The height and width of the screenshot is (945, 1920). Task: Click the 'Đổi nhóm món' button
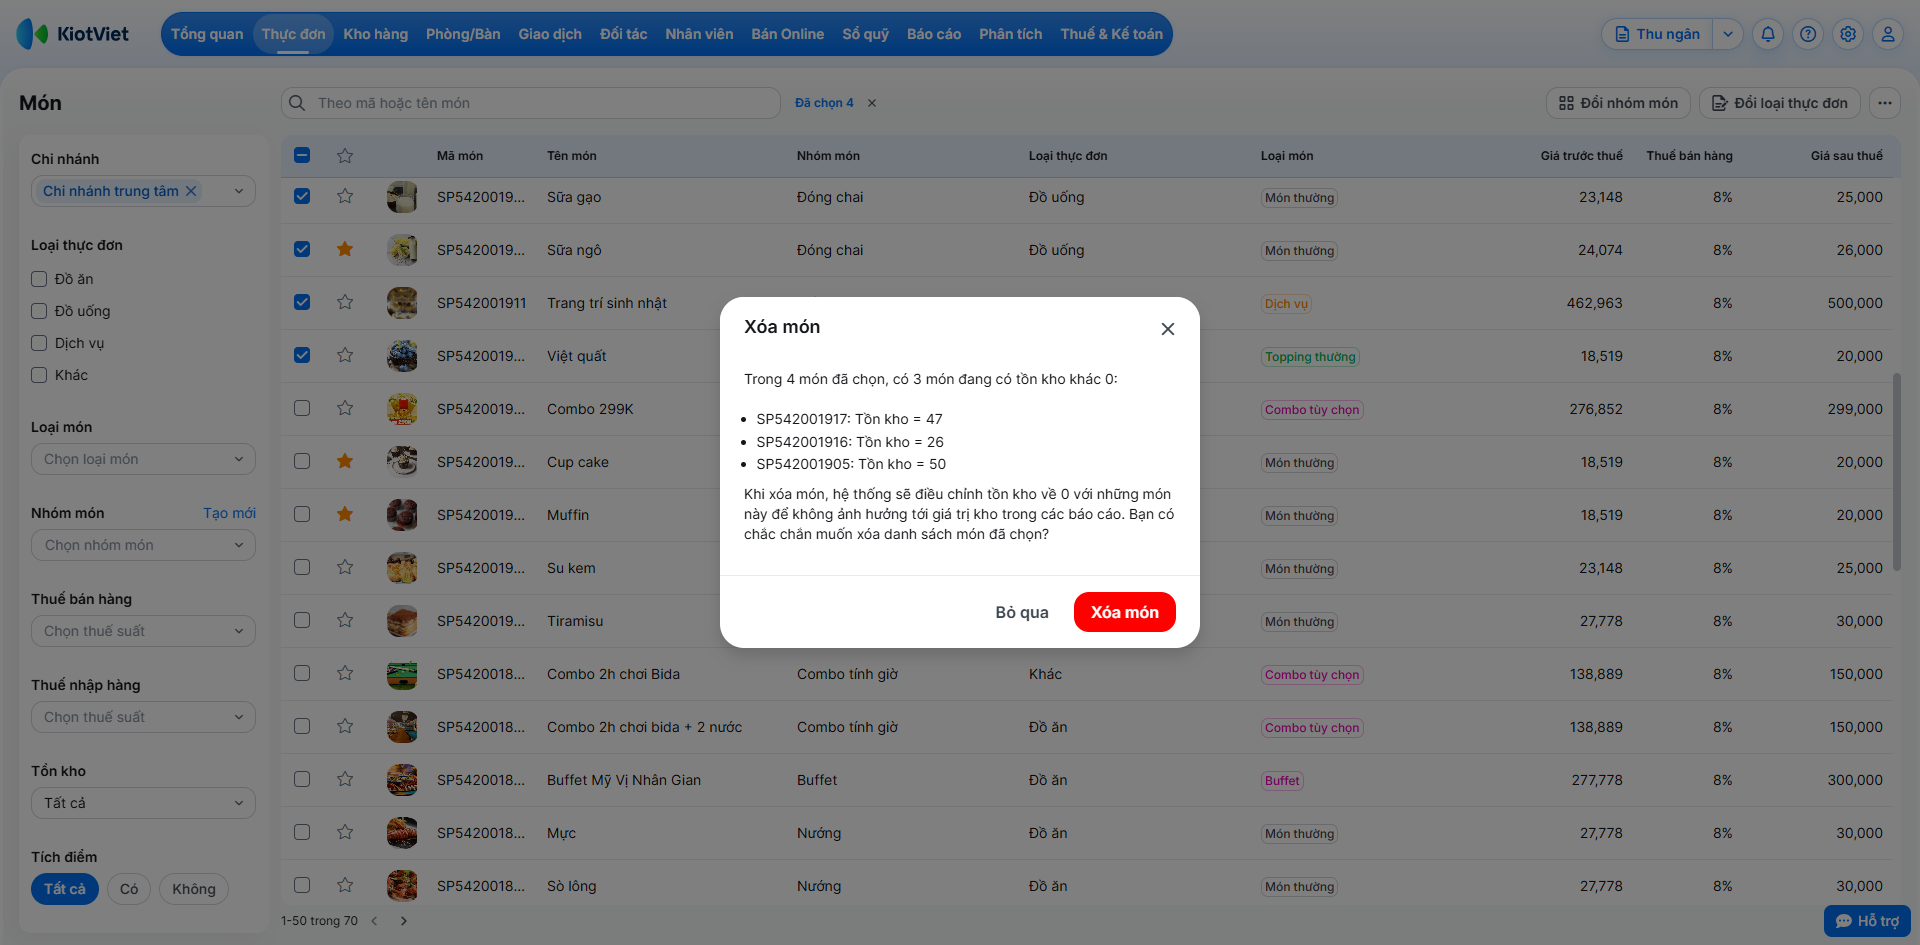click(x=1619, y=103)
